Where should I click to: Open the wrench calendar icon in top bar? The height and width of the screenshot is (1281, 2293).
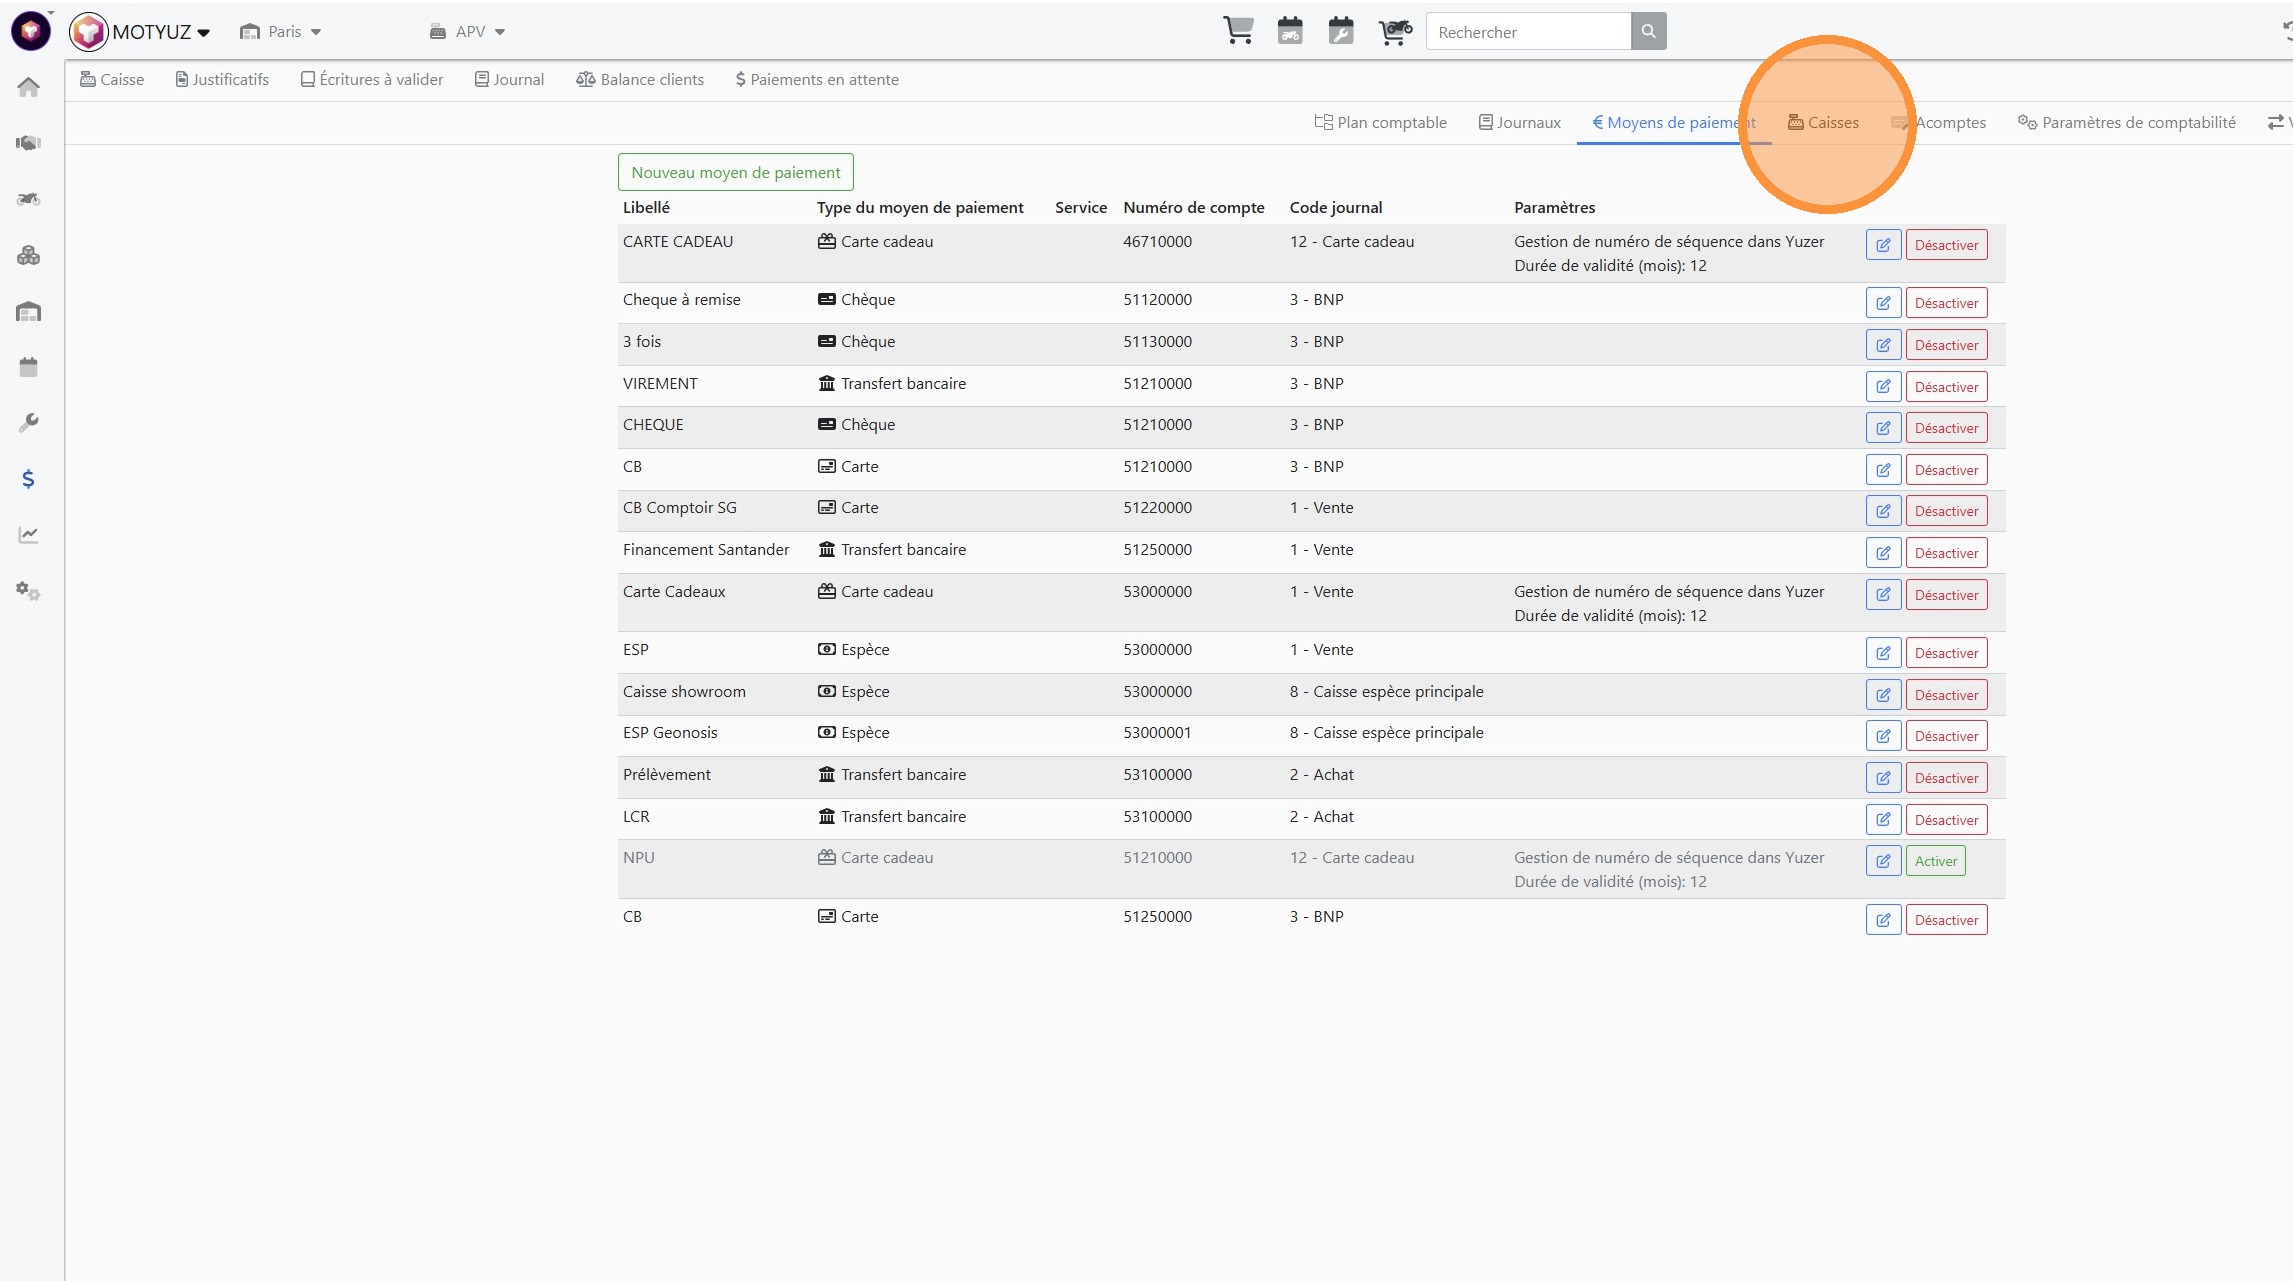(x=1340, y=31)
